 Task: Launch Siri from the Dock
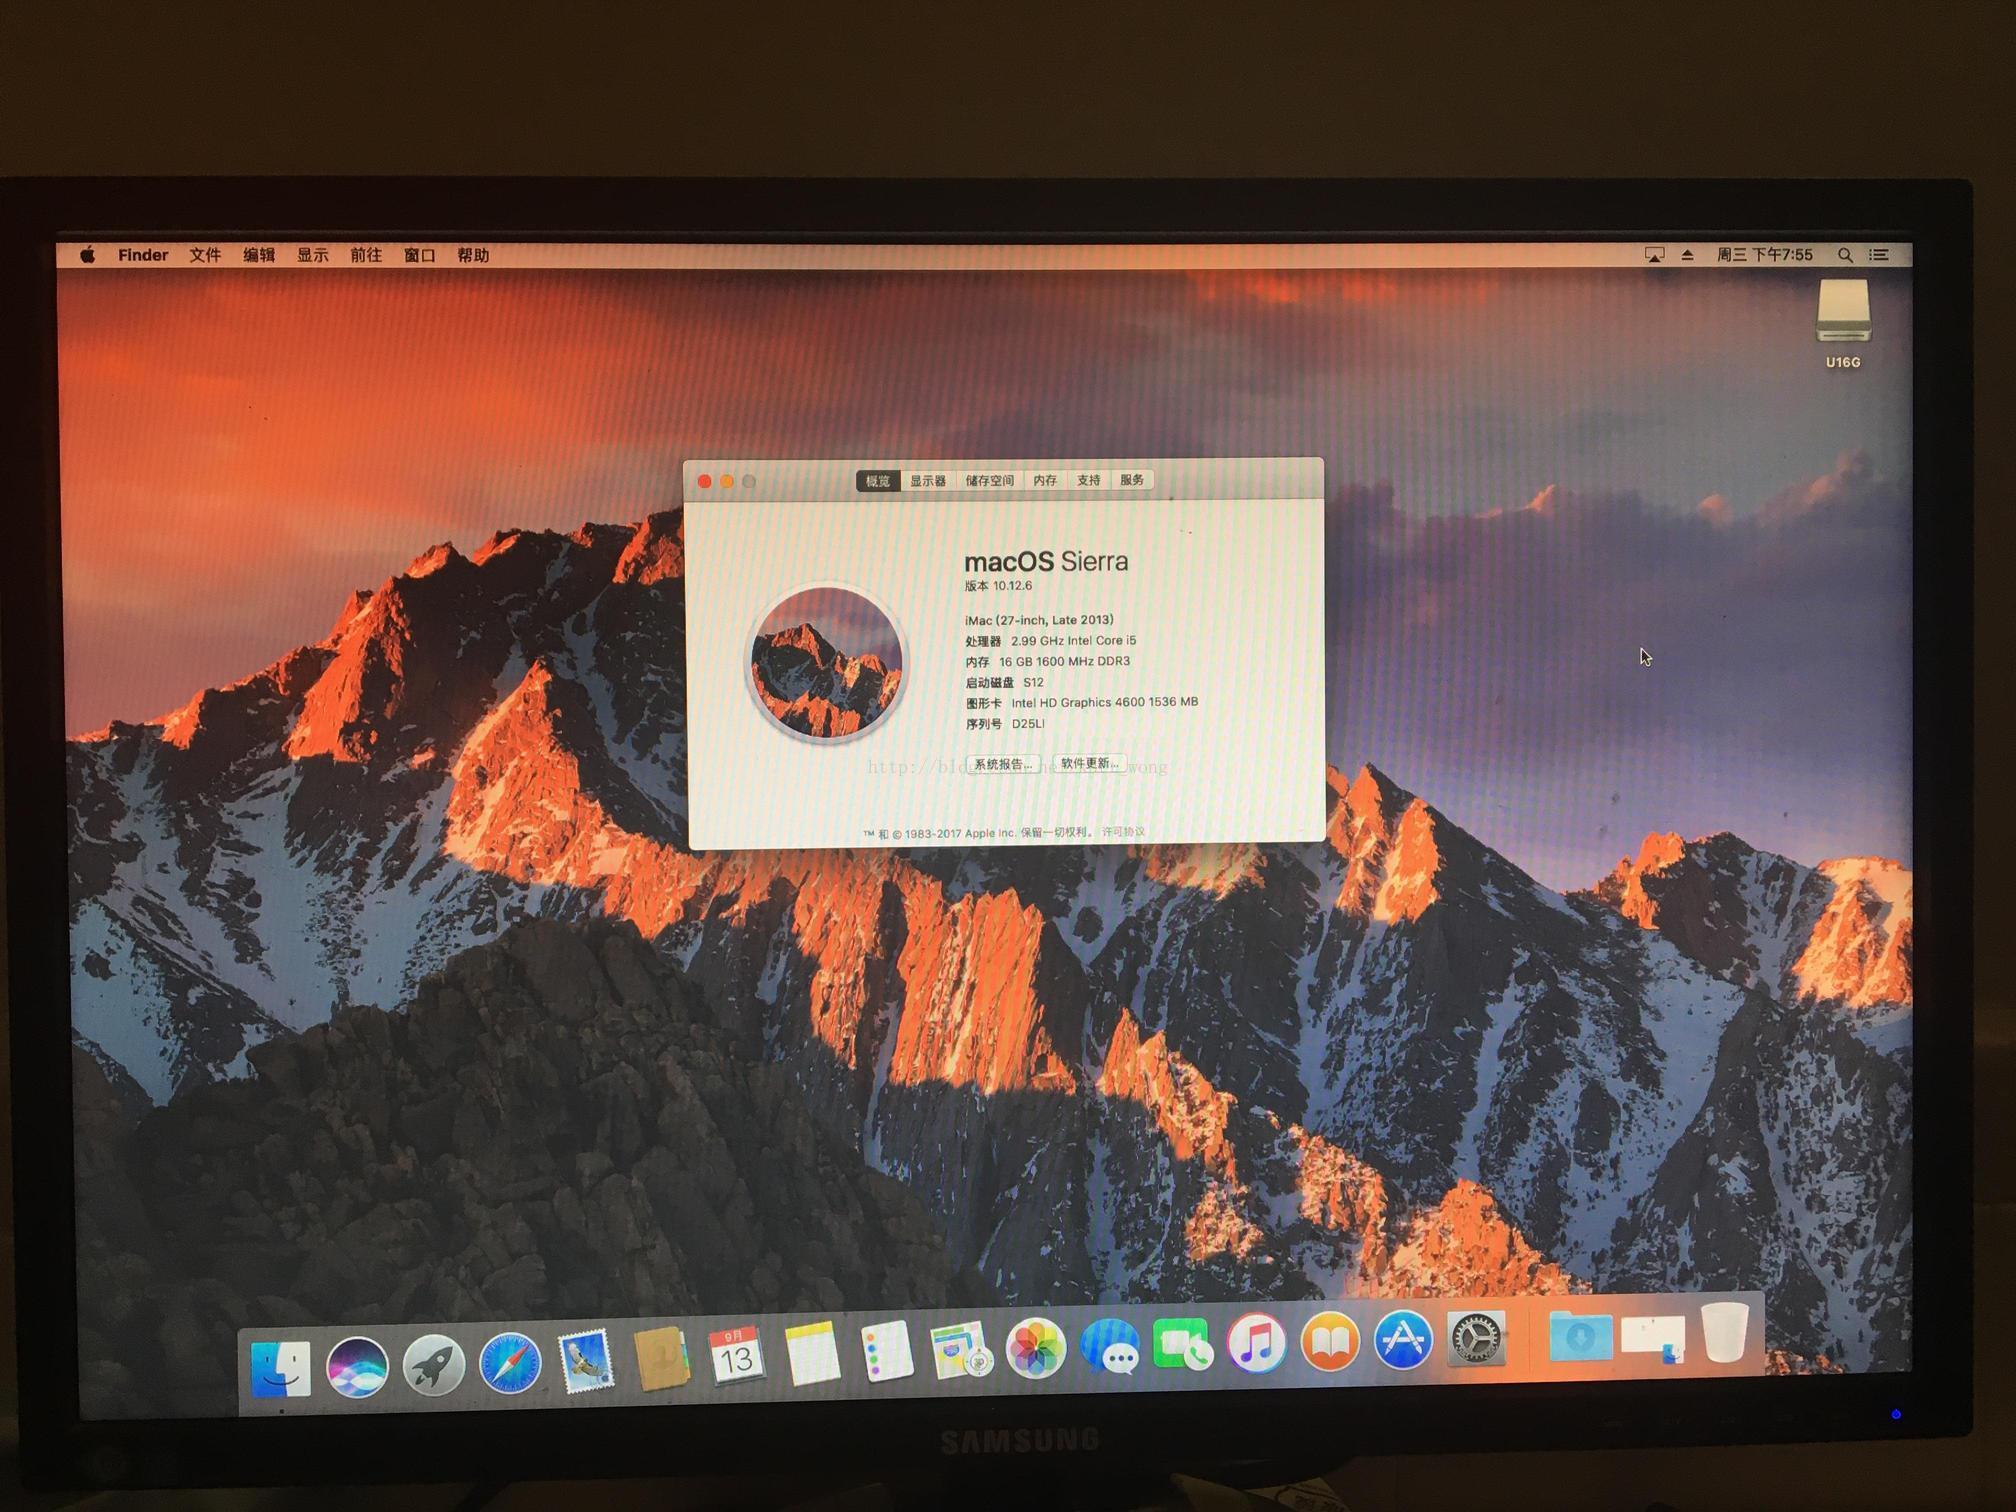click(x=357, y=1366)
